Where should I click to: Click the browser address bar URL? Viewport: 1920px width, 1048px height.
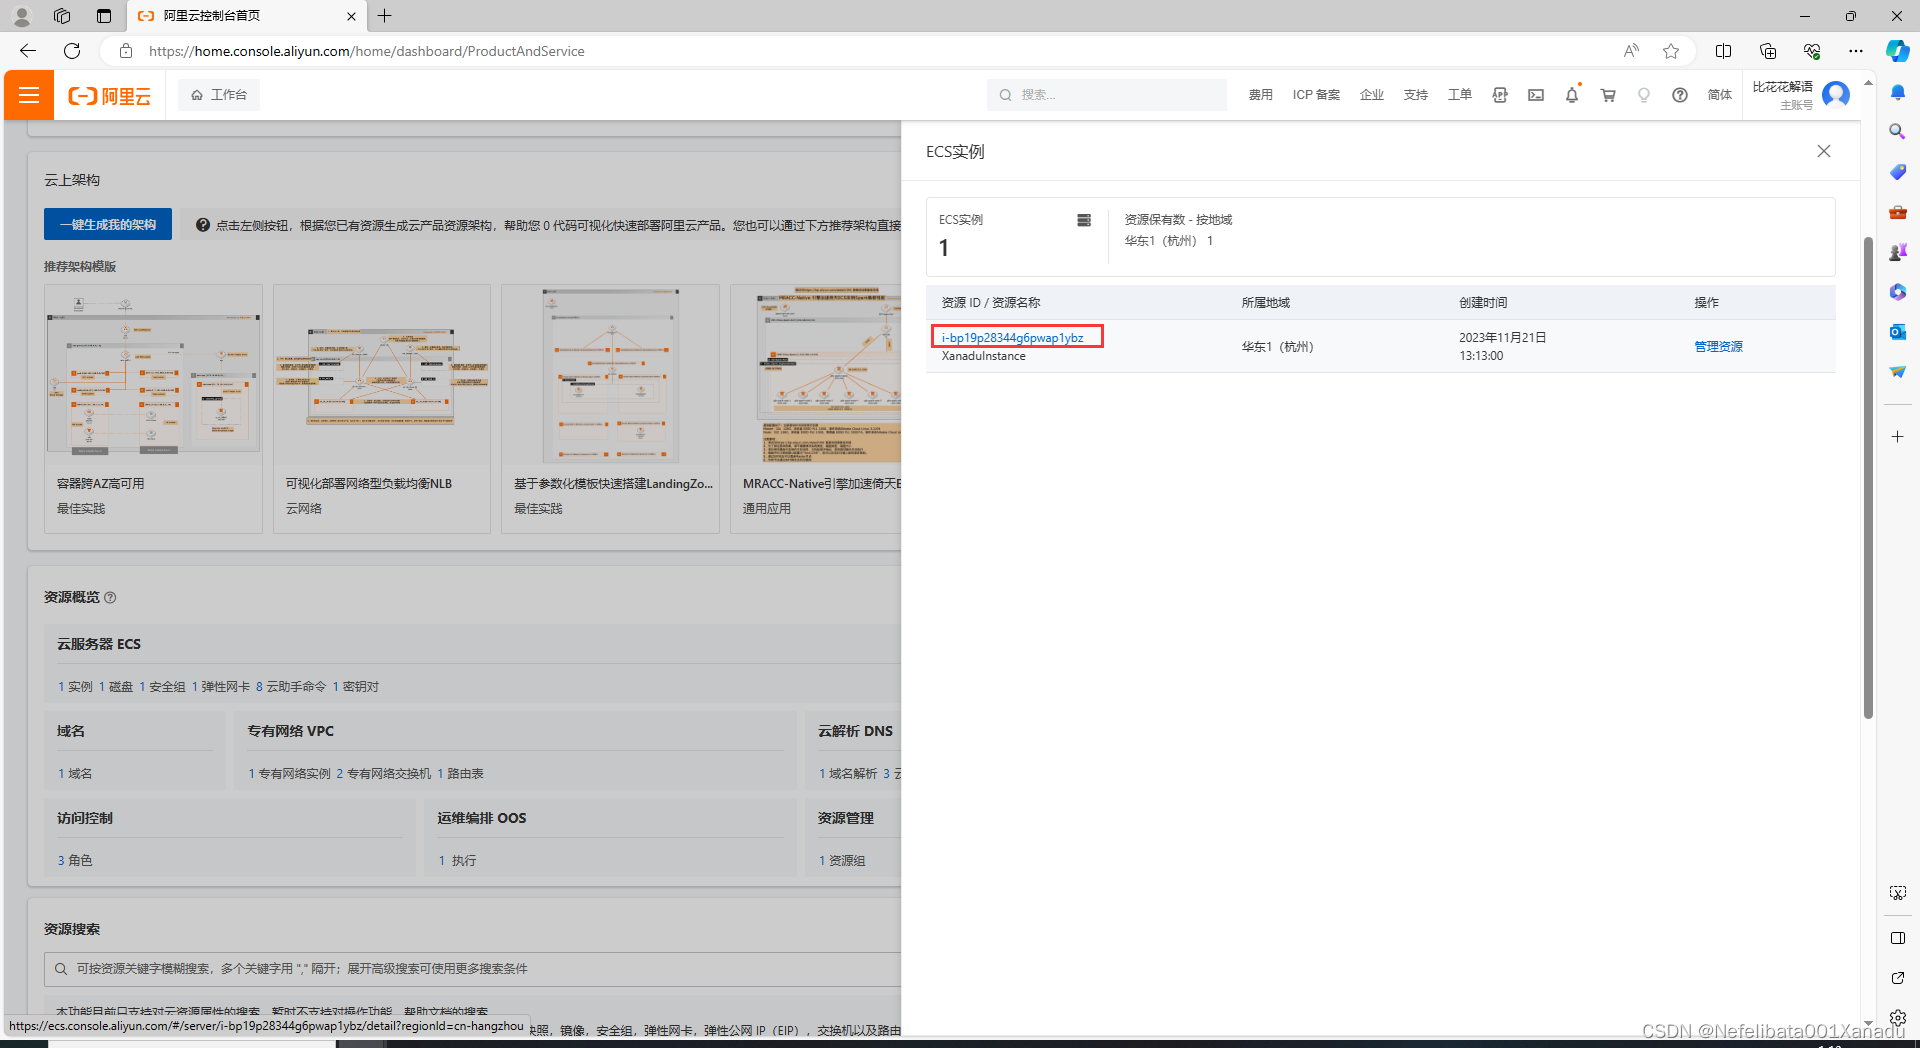coord(366,51)
